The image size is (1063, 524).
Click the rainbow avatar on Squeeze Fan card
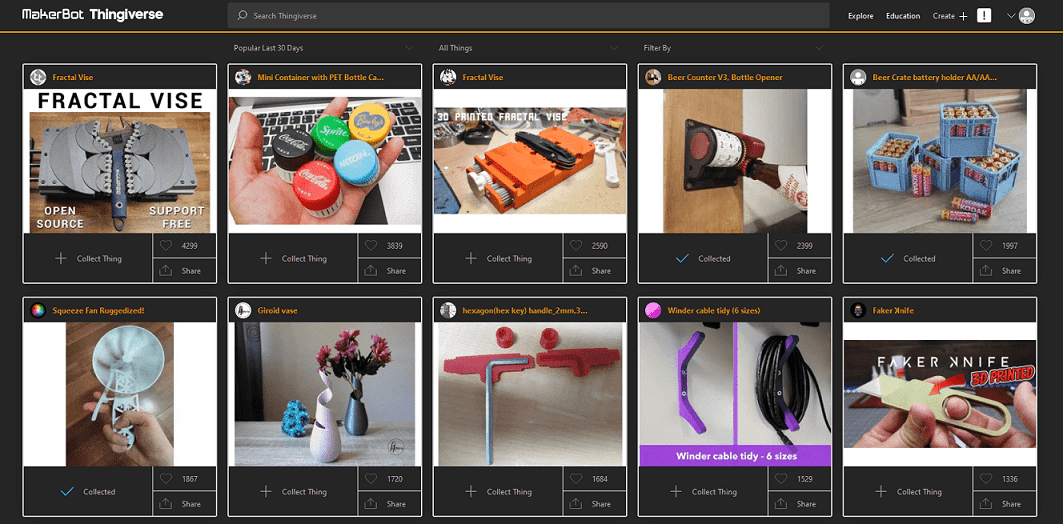click(x=38, y=310)
